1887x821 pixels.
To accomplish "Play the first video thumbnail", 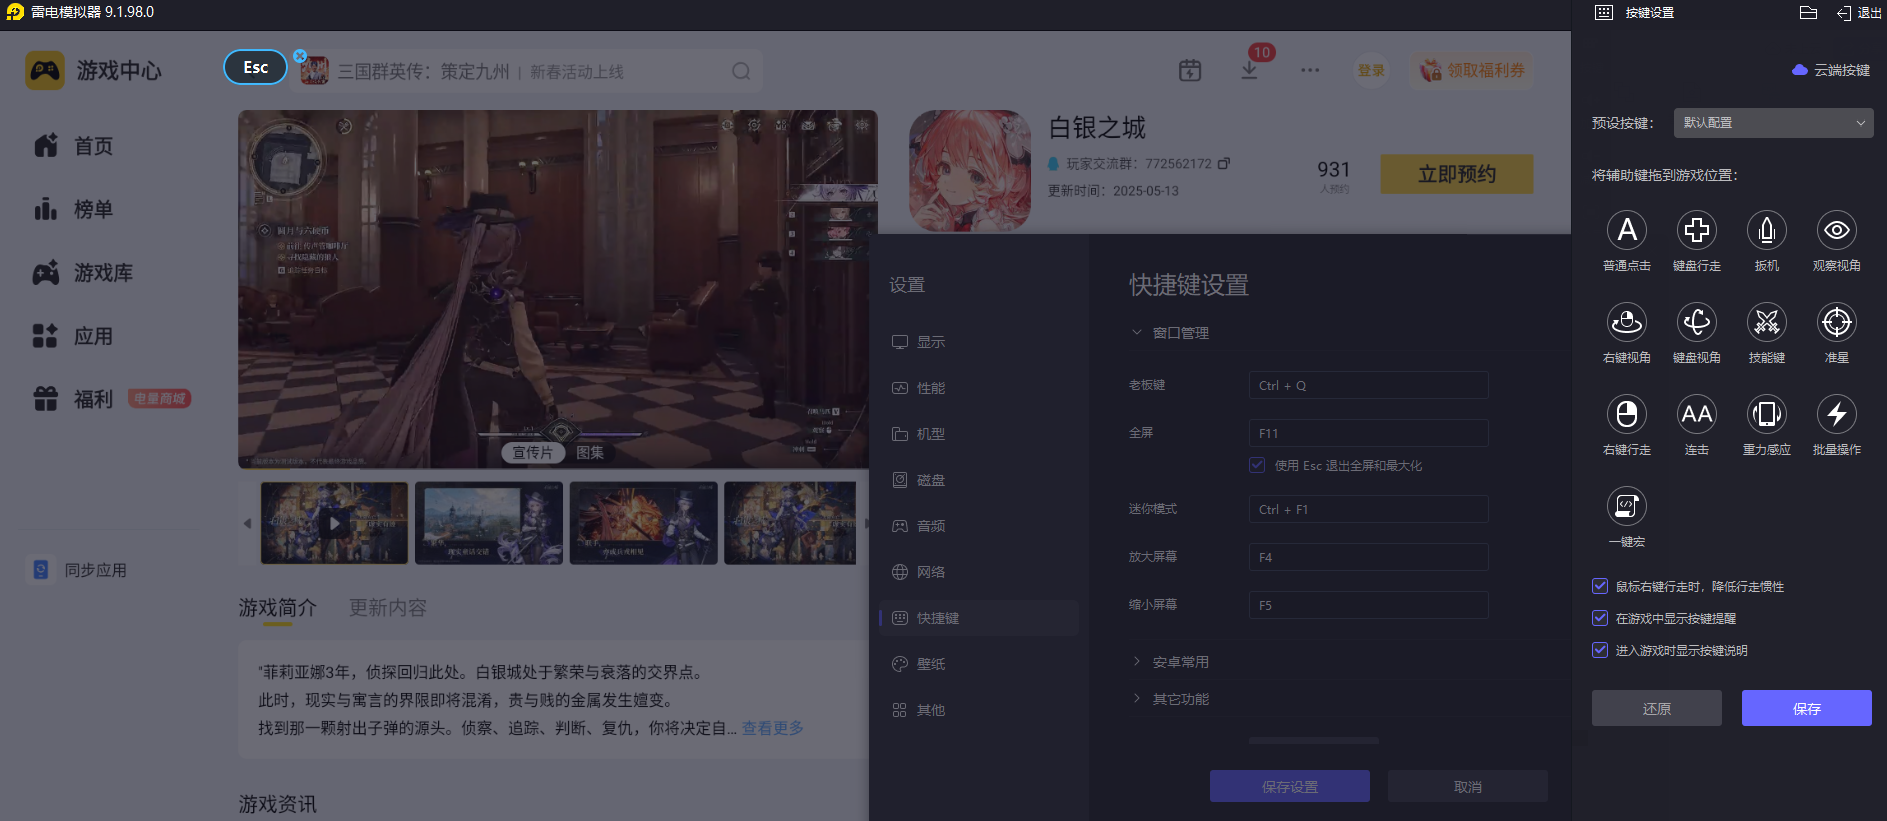I will (335, 523).
